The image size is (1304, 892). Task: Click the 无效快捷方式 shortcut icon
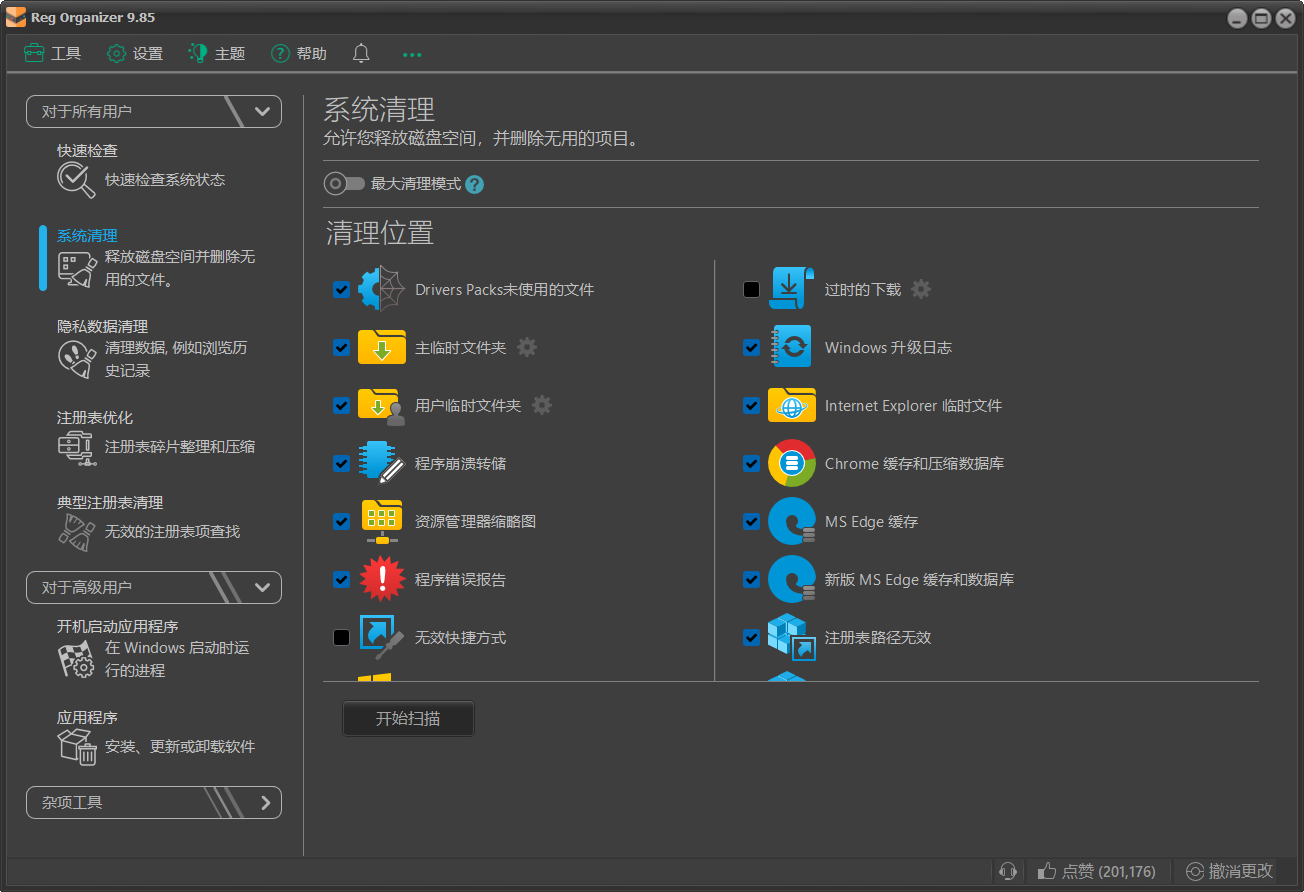point(381,638)
